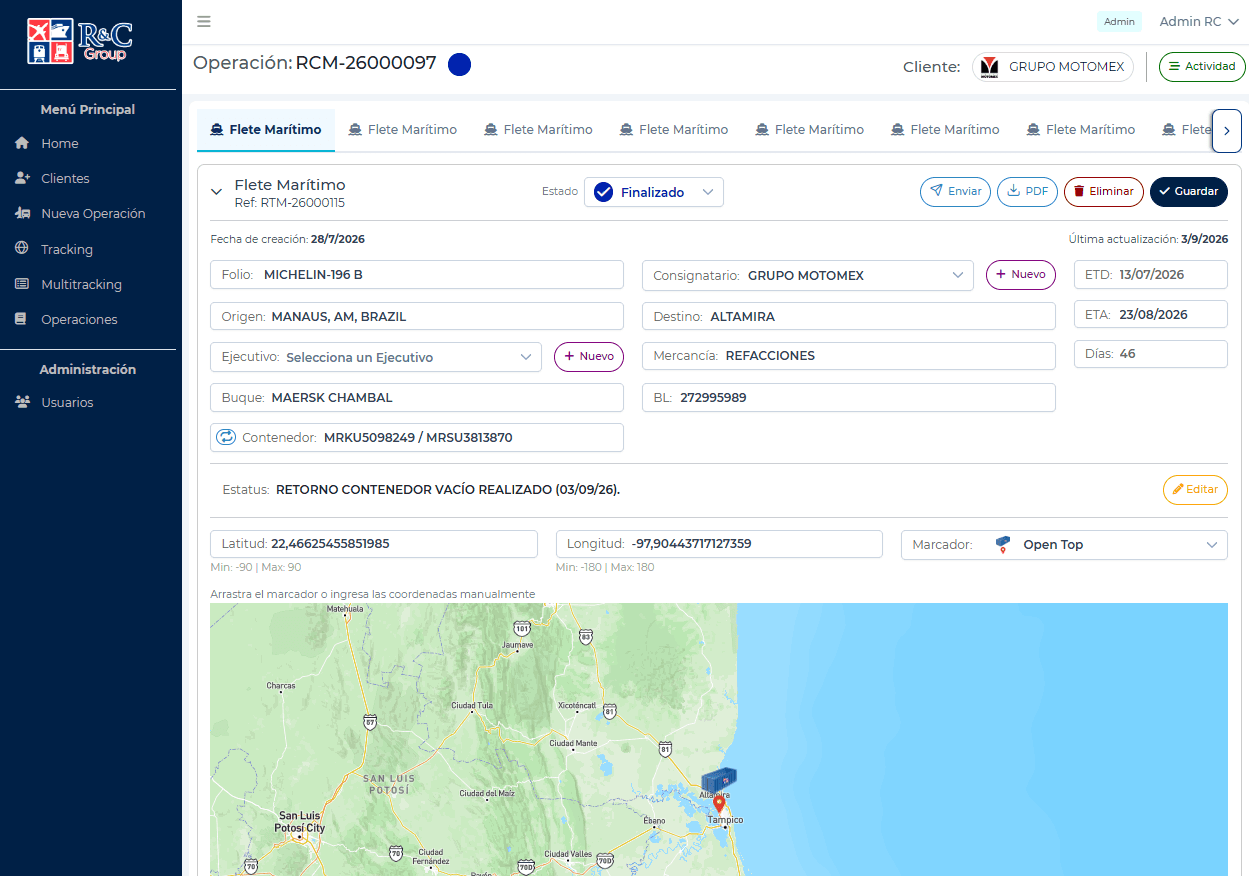Click the Latitud input field
This screenshot has width=1249, height=876.
point(374,544)
